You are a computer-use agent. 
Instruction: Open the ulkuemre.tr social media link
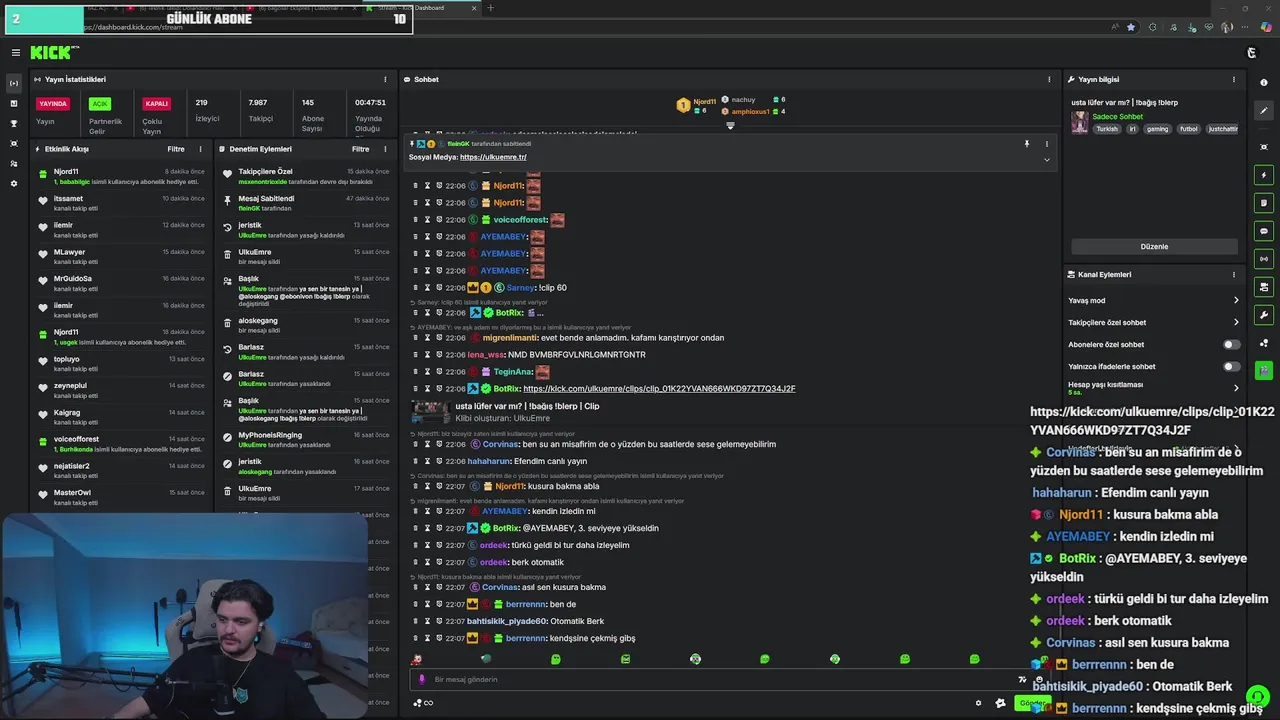493,157
